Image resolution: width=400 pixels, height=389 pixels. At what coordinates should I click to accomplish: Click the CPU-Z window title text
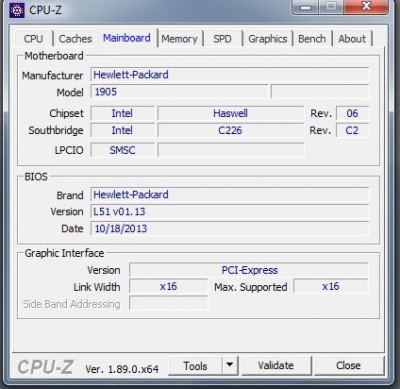click(x=45, y=10)
